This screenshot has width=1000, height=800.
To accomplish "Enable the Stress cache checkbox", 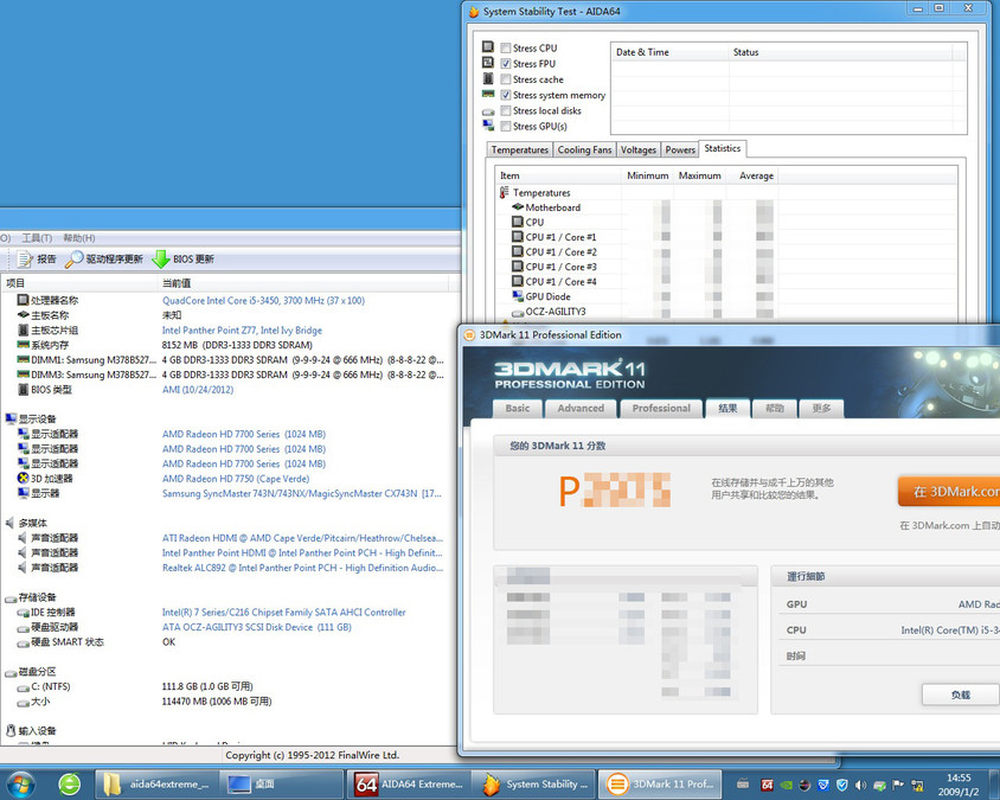I will tap(506, 79).
